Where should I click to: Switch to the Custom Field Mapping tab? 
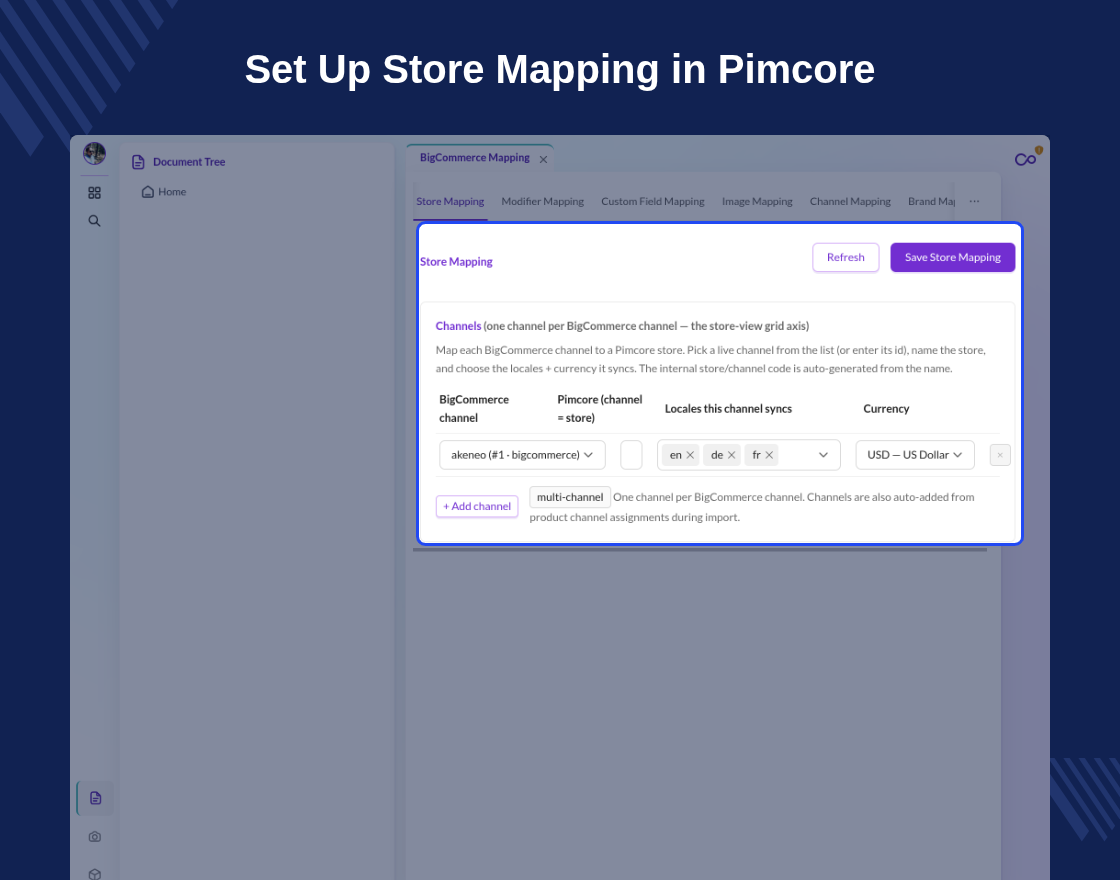coord(653,201)
